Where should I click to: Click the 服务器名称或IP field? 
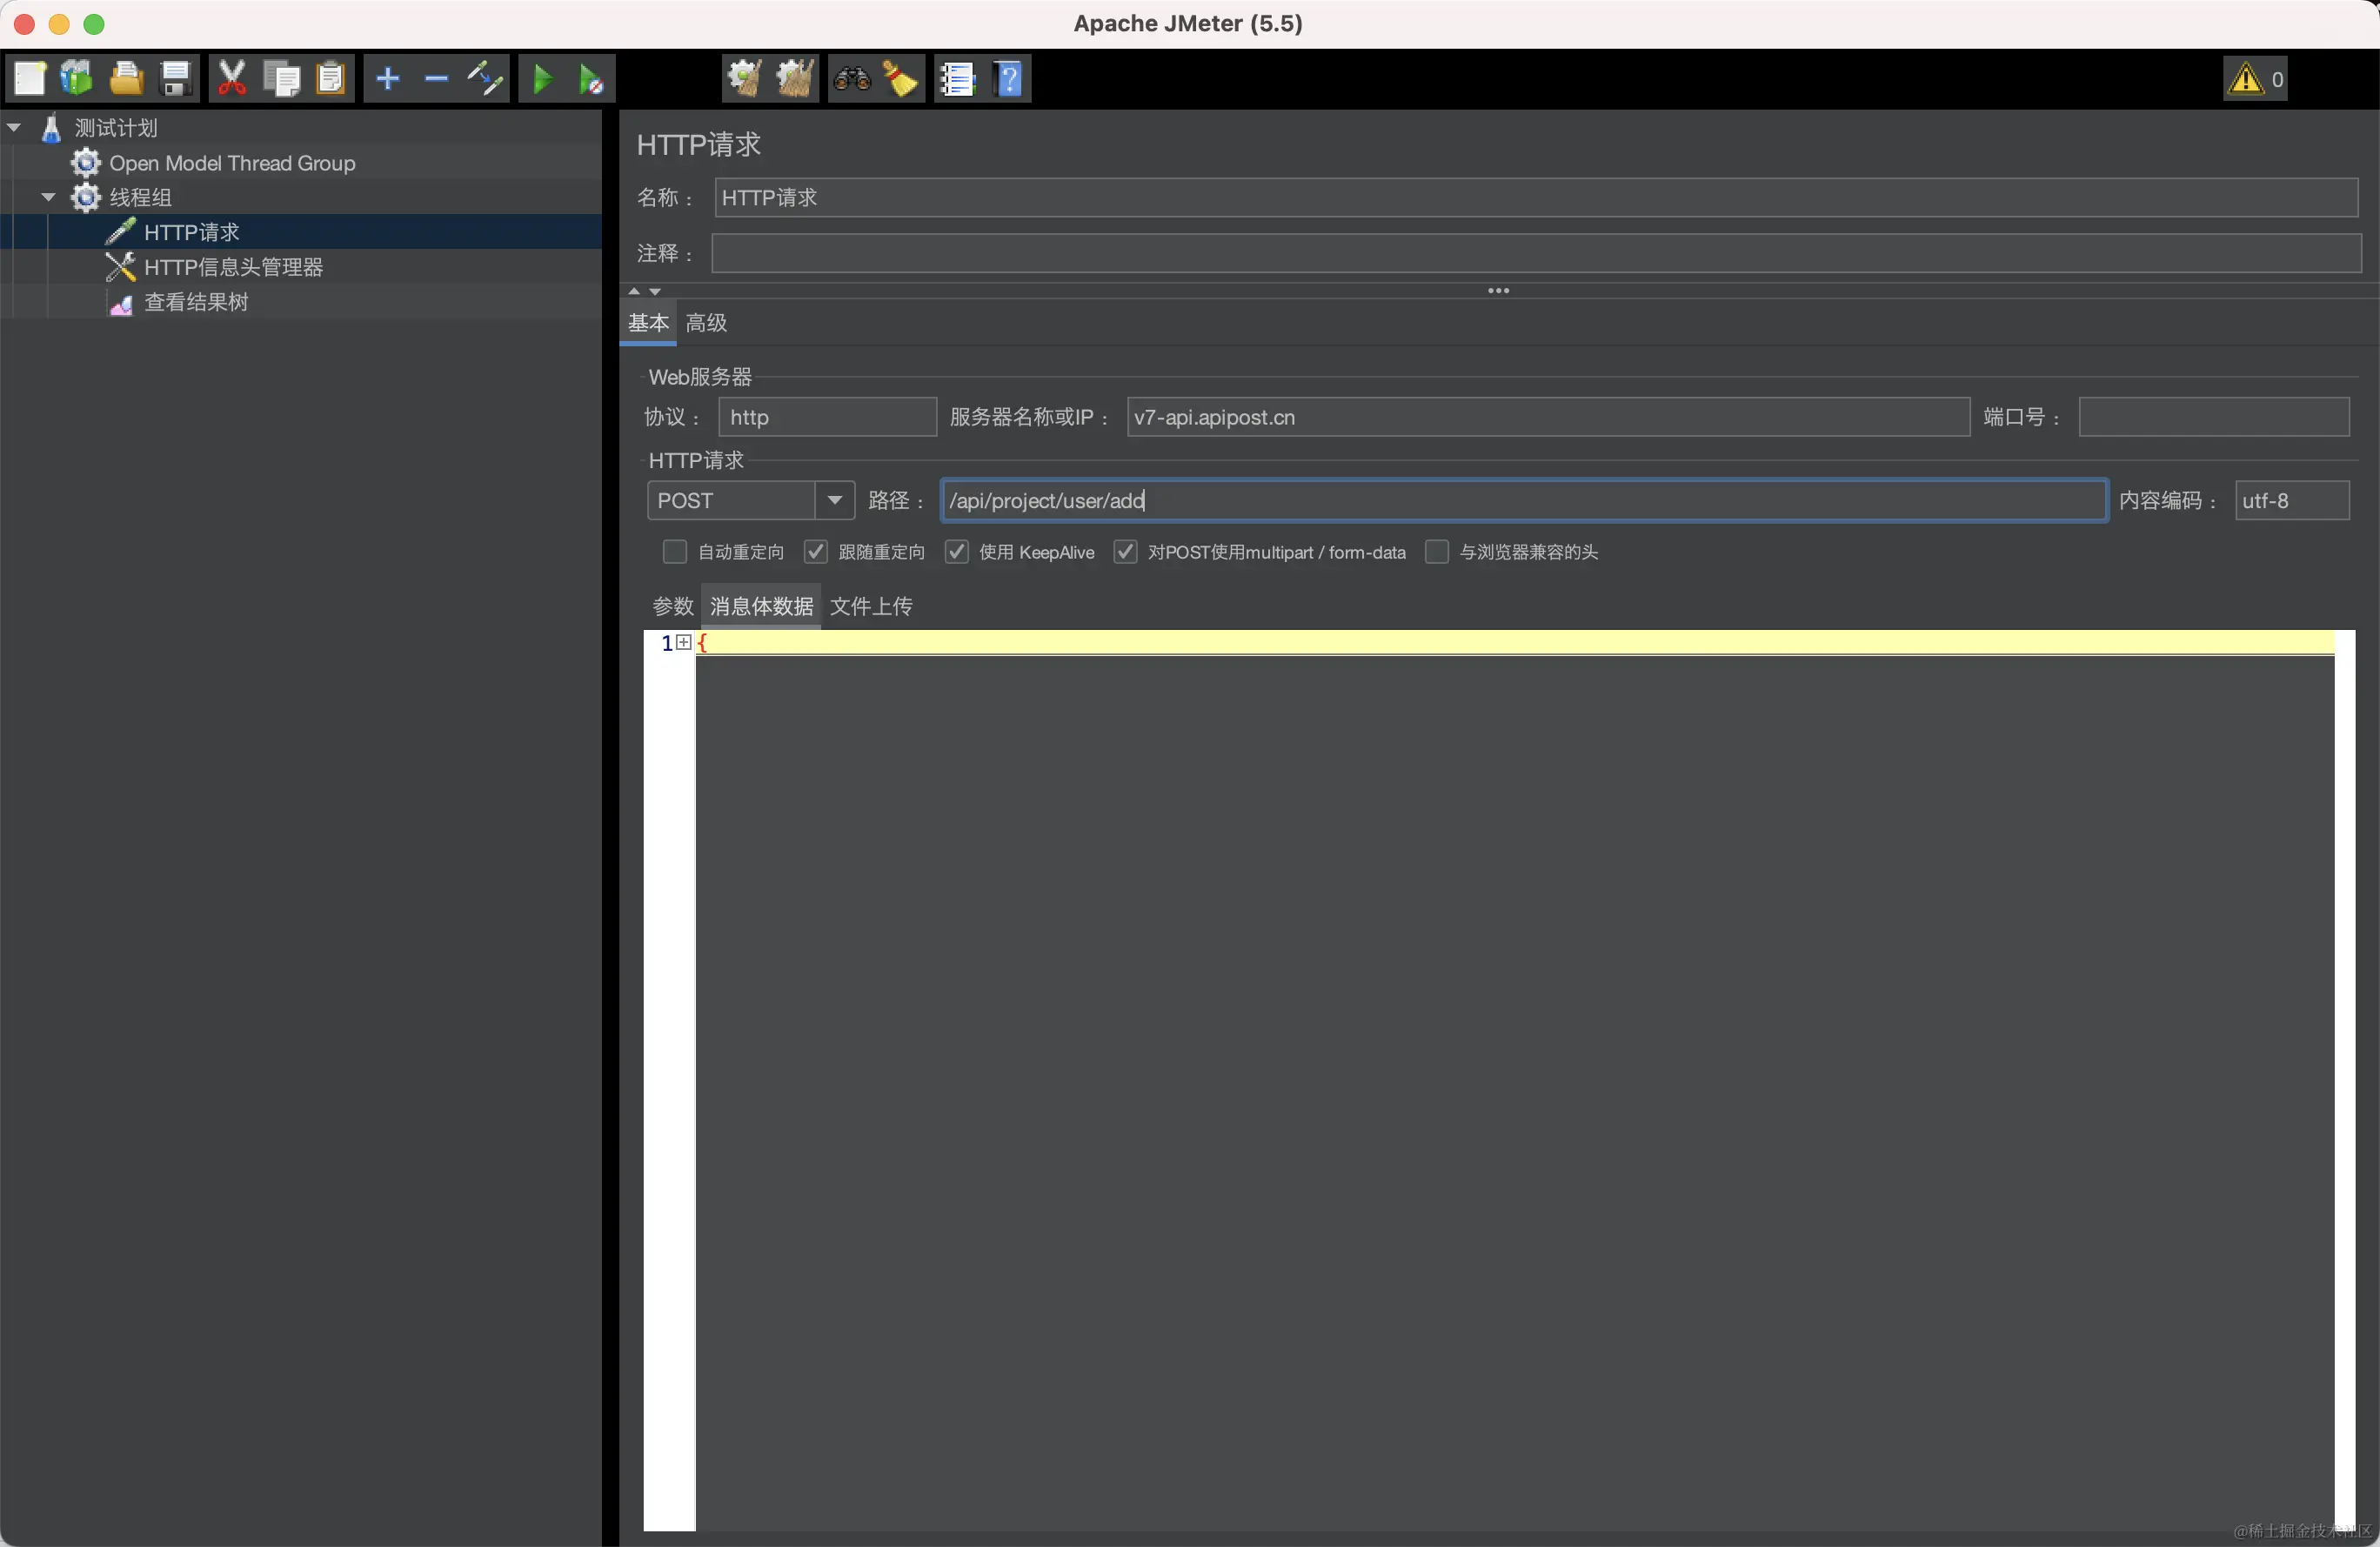click(1548, 417)
